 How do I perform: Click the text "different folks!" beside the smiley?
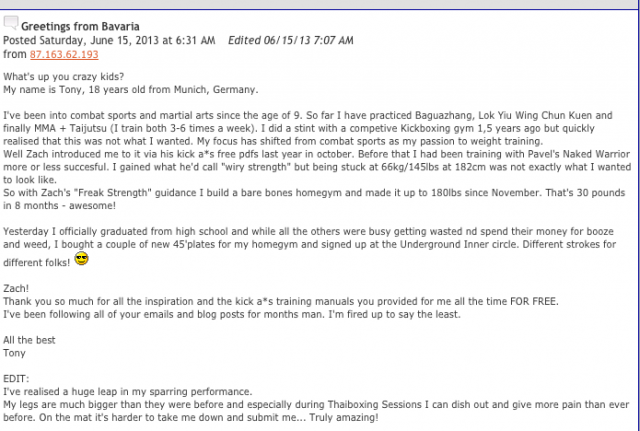coord(37,262)
